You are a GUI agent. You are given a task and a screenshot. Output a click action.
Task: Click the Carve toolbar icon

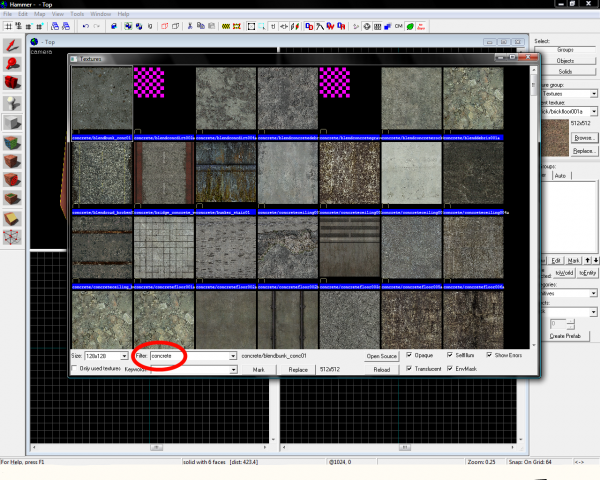(114, 26)
